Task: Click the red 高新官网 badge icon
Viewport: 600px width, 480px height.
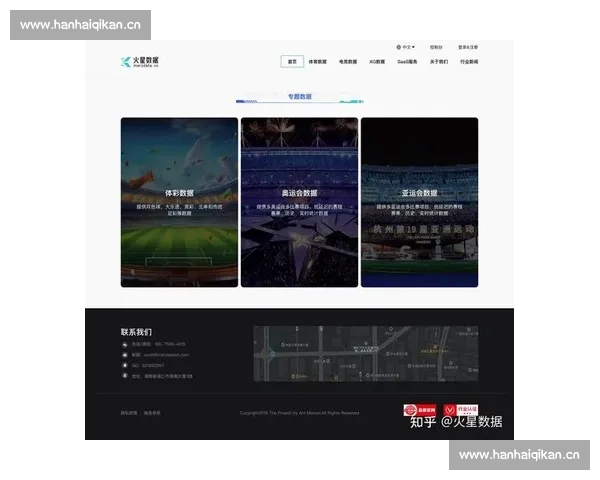Action: [x=412, y=411]
